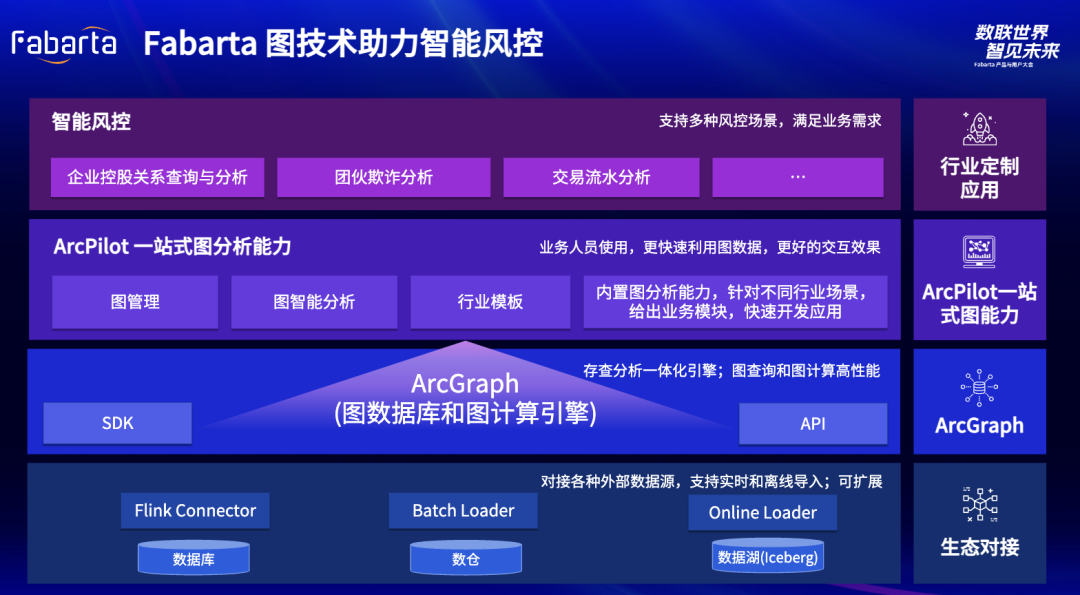Click the ArcPilot 一站式图分析能力 heading
This screenshot has height=595, width=1080.
172,247
